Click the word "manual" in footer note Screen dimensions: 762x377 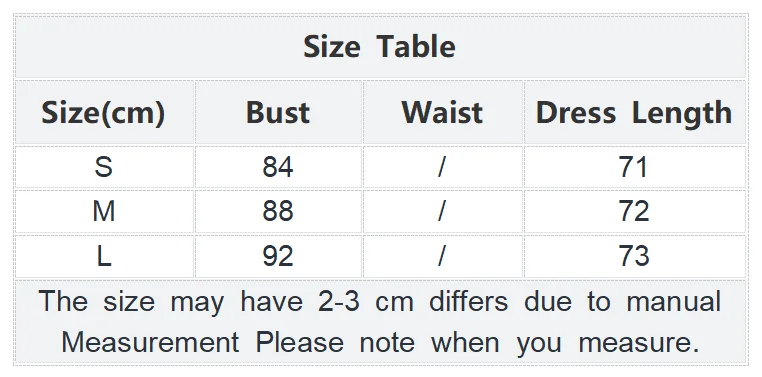[x=674, y=301]
